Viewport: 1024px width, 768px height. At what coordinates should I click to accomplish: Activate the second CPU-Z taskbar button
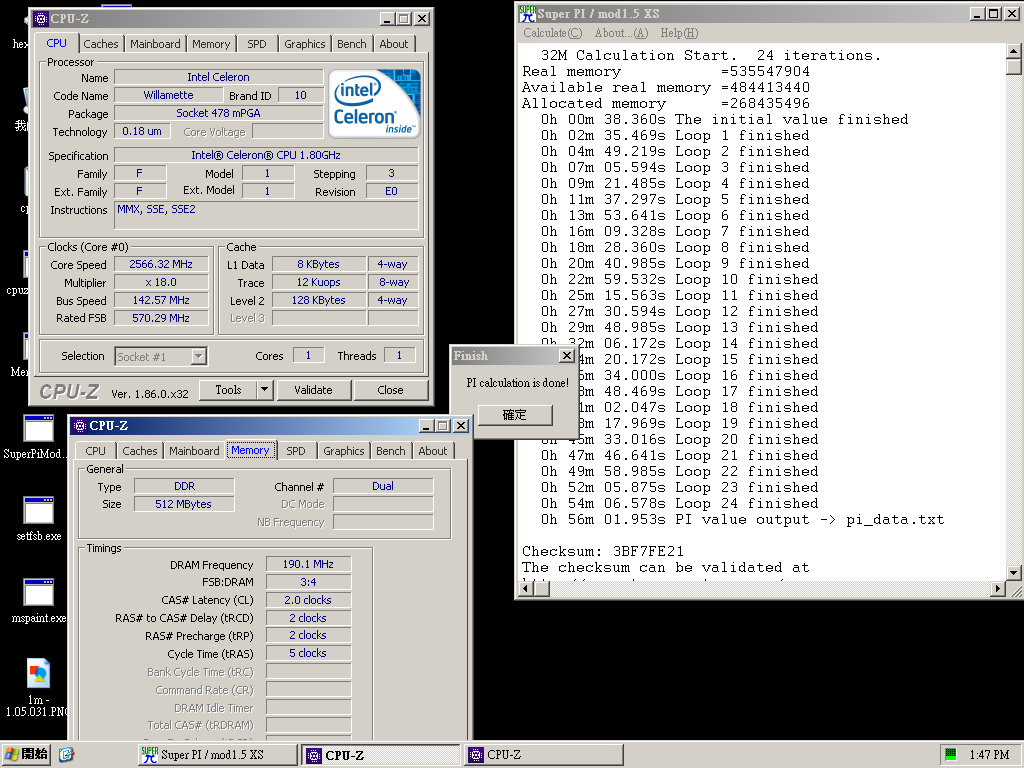543,755
